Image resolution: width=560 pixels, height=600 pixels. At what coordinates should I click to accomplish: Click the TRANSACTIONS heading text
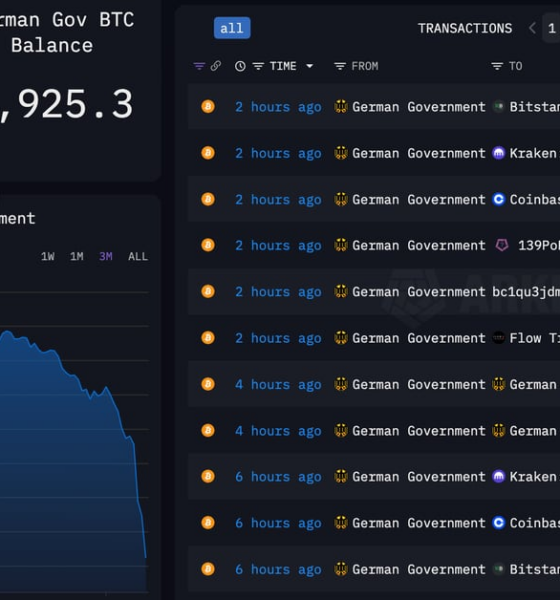click(465, 28)
